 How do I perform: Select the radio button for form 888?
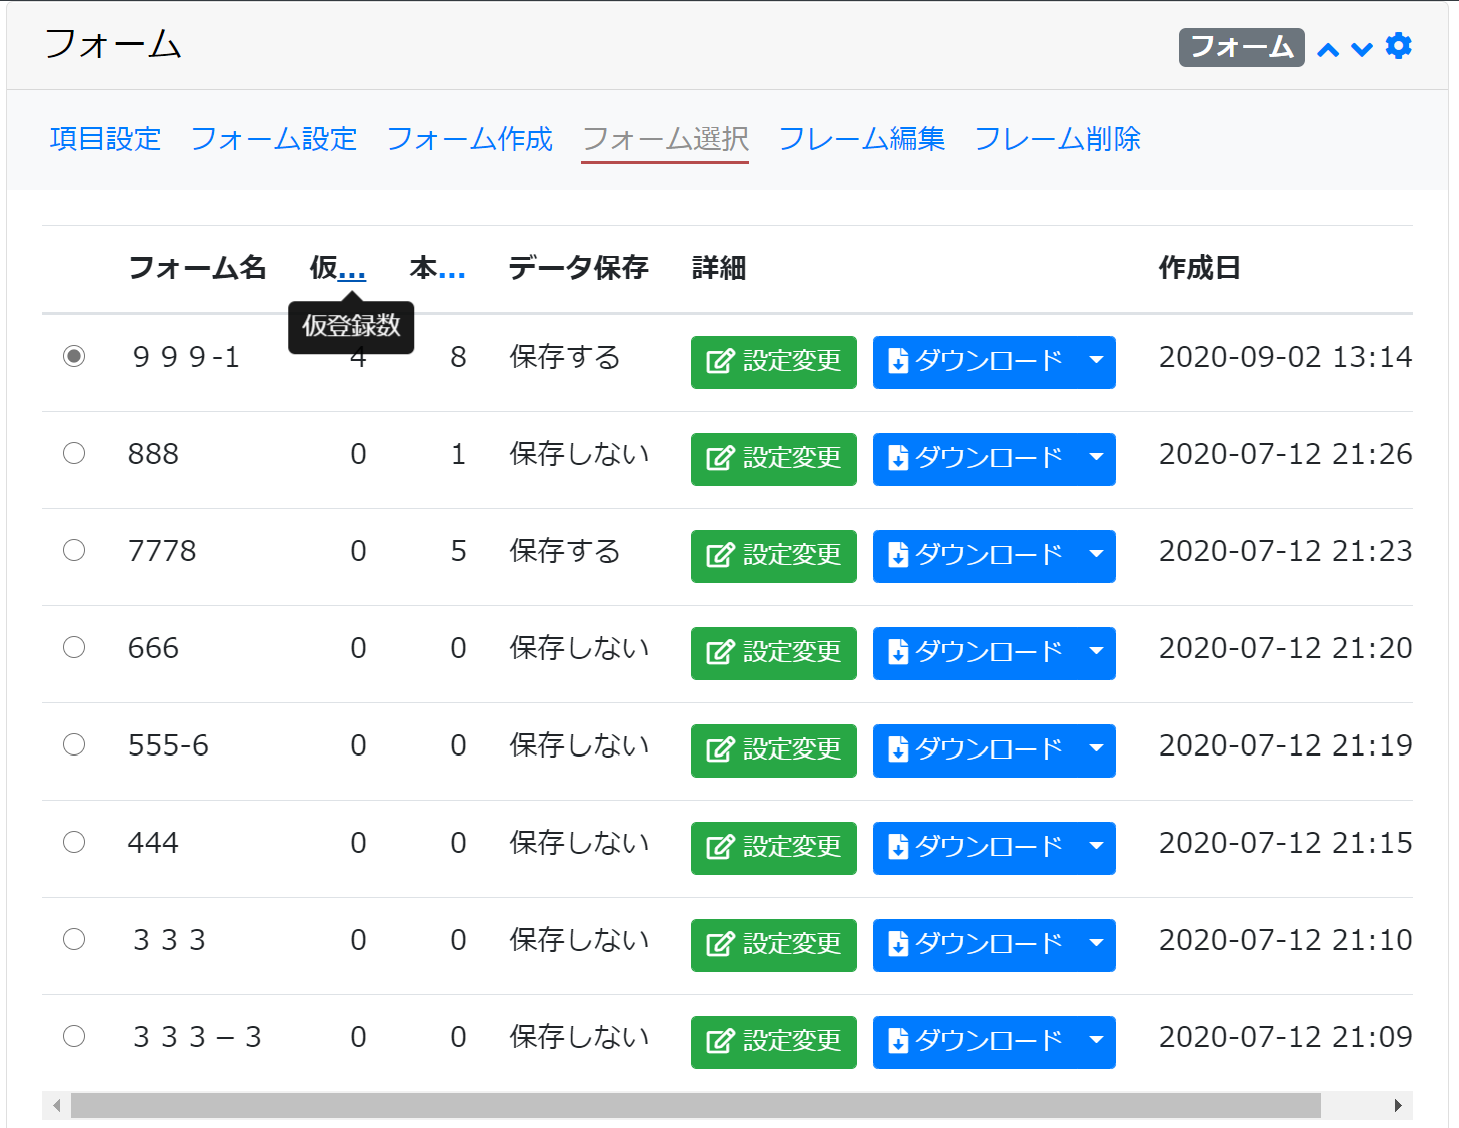coord(74,453)
